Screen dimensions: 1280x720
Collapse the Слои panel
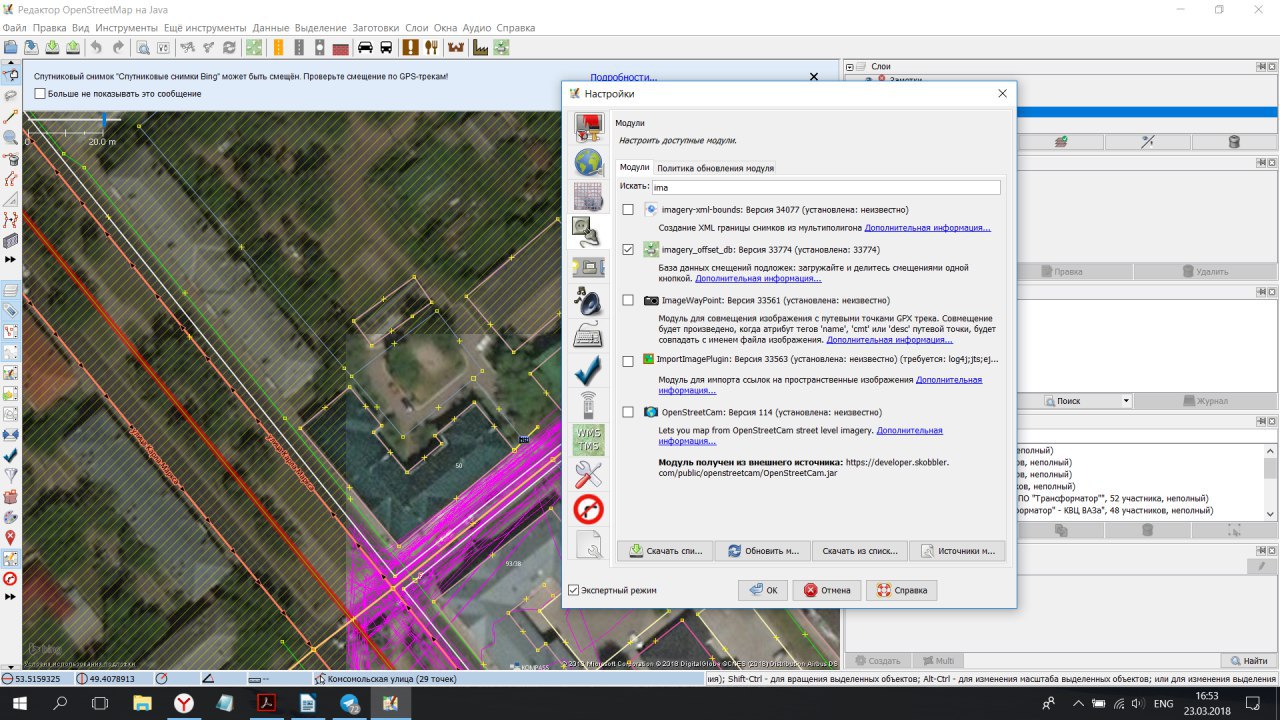[x=850, y=67]
